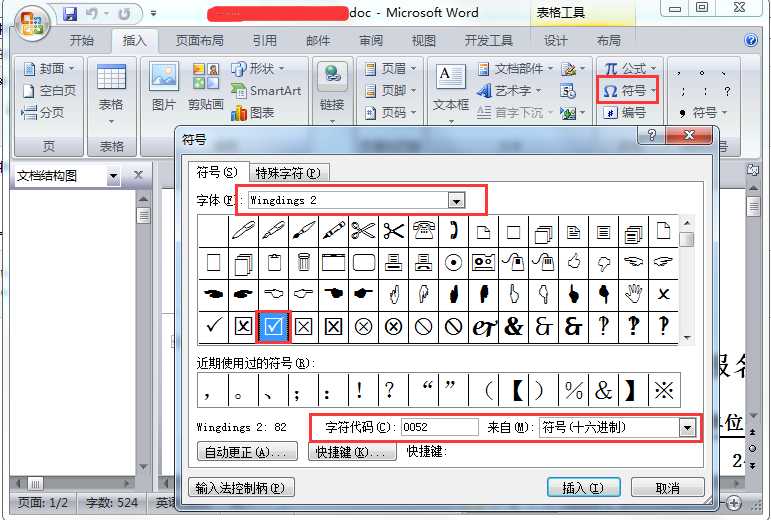This screenshot has width=771, height=520.
Task: Open 剪贴画 clip art icon
Action: (206, 76)
